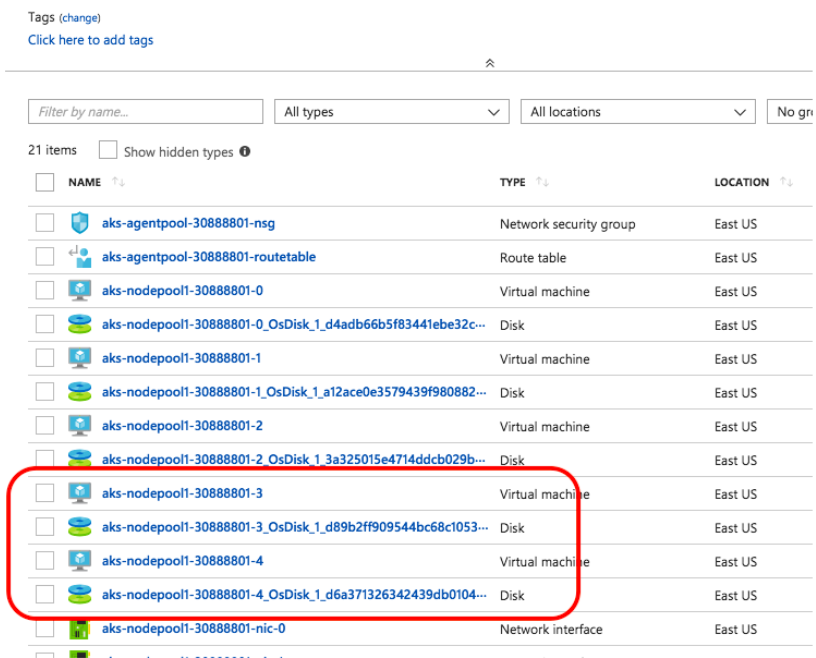Click here to add tags link
816x658 pixels.
[91, 40]
